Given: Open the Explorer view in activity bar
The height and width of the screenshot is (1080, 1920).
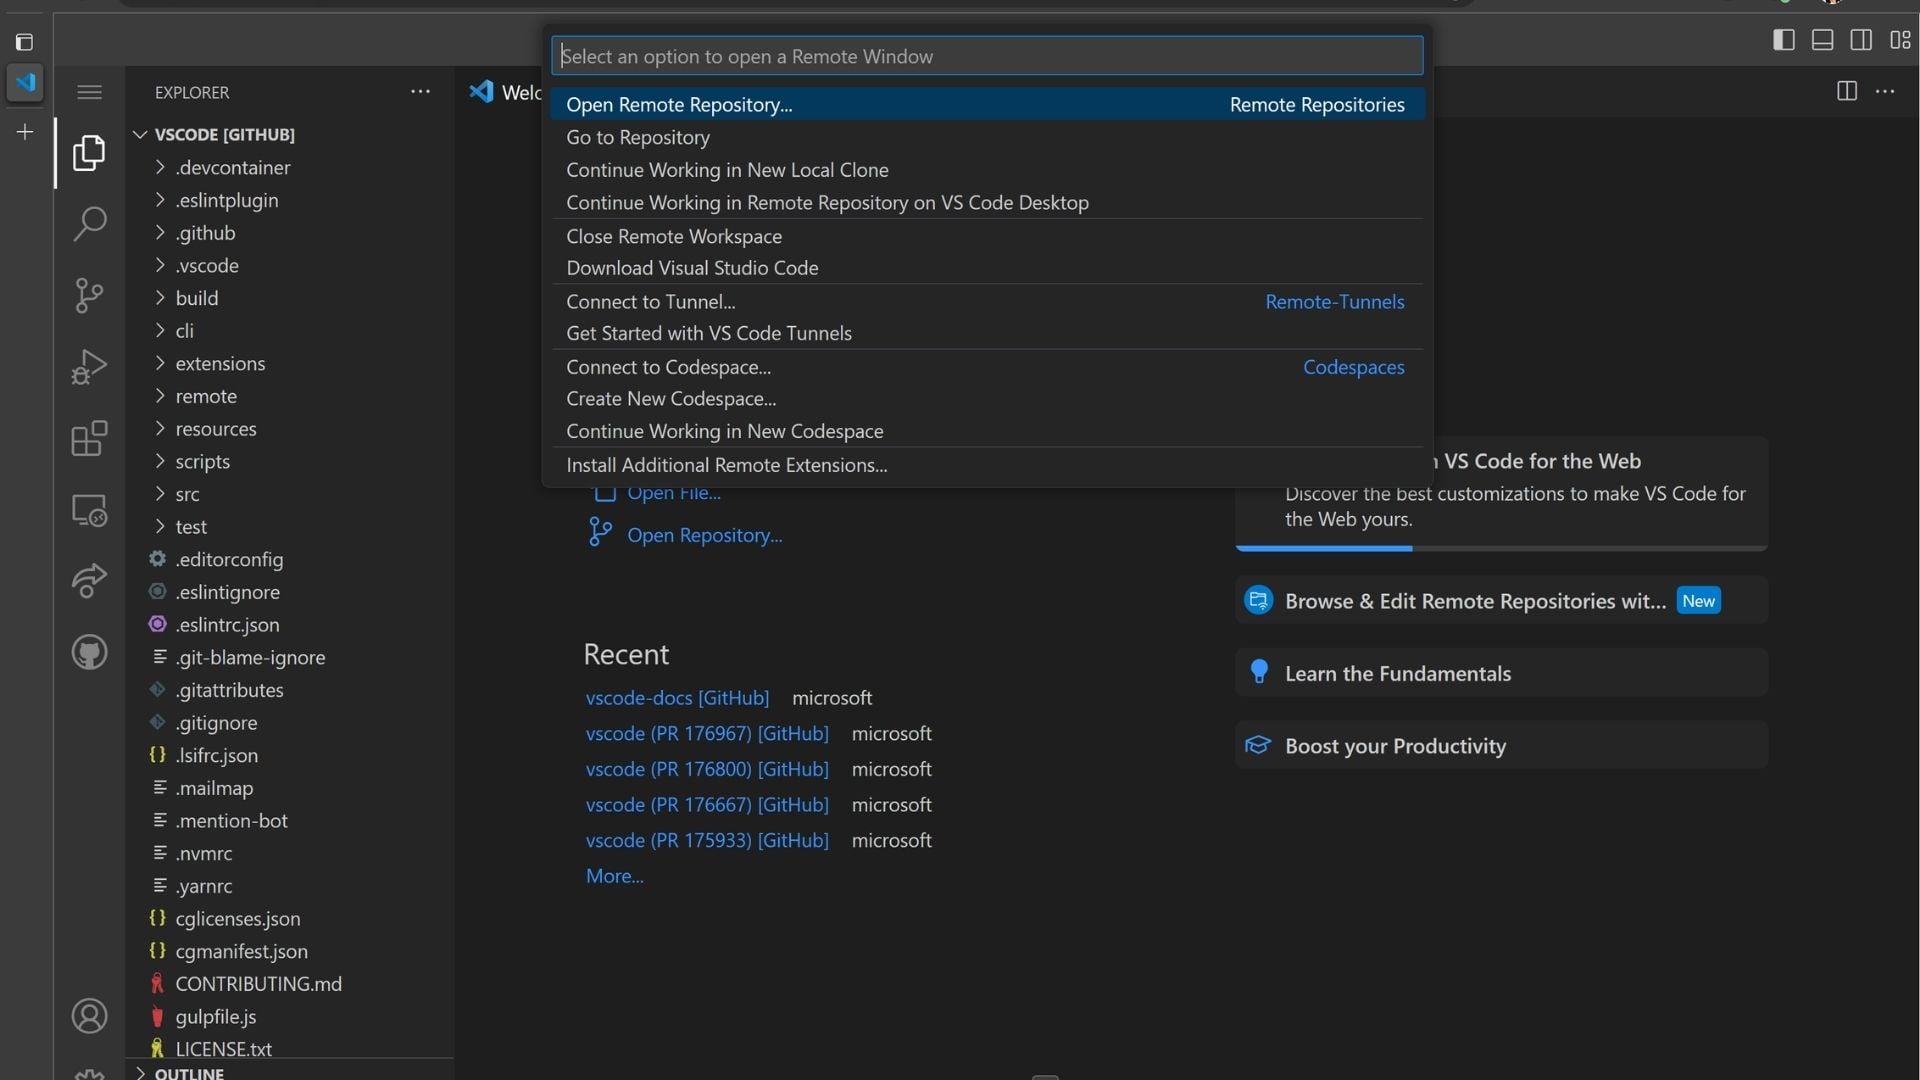Looking at the screenshot, I should pos(89,152).
